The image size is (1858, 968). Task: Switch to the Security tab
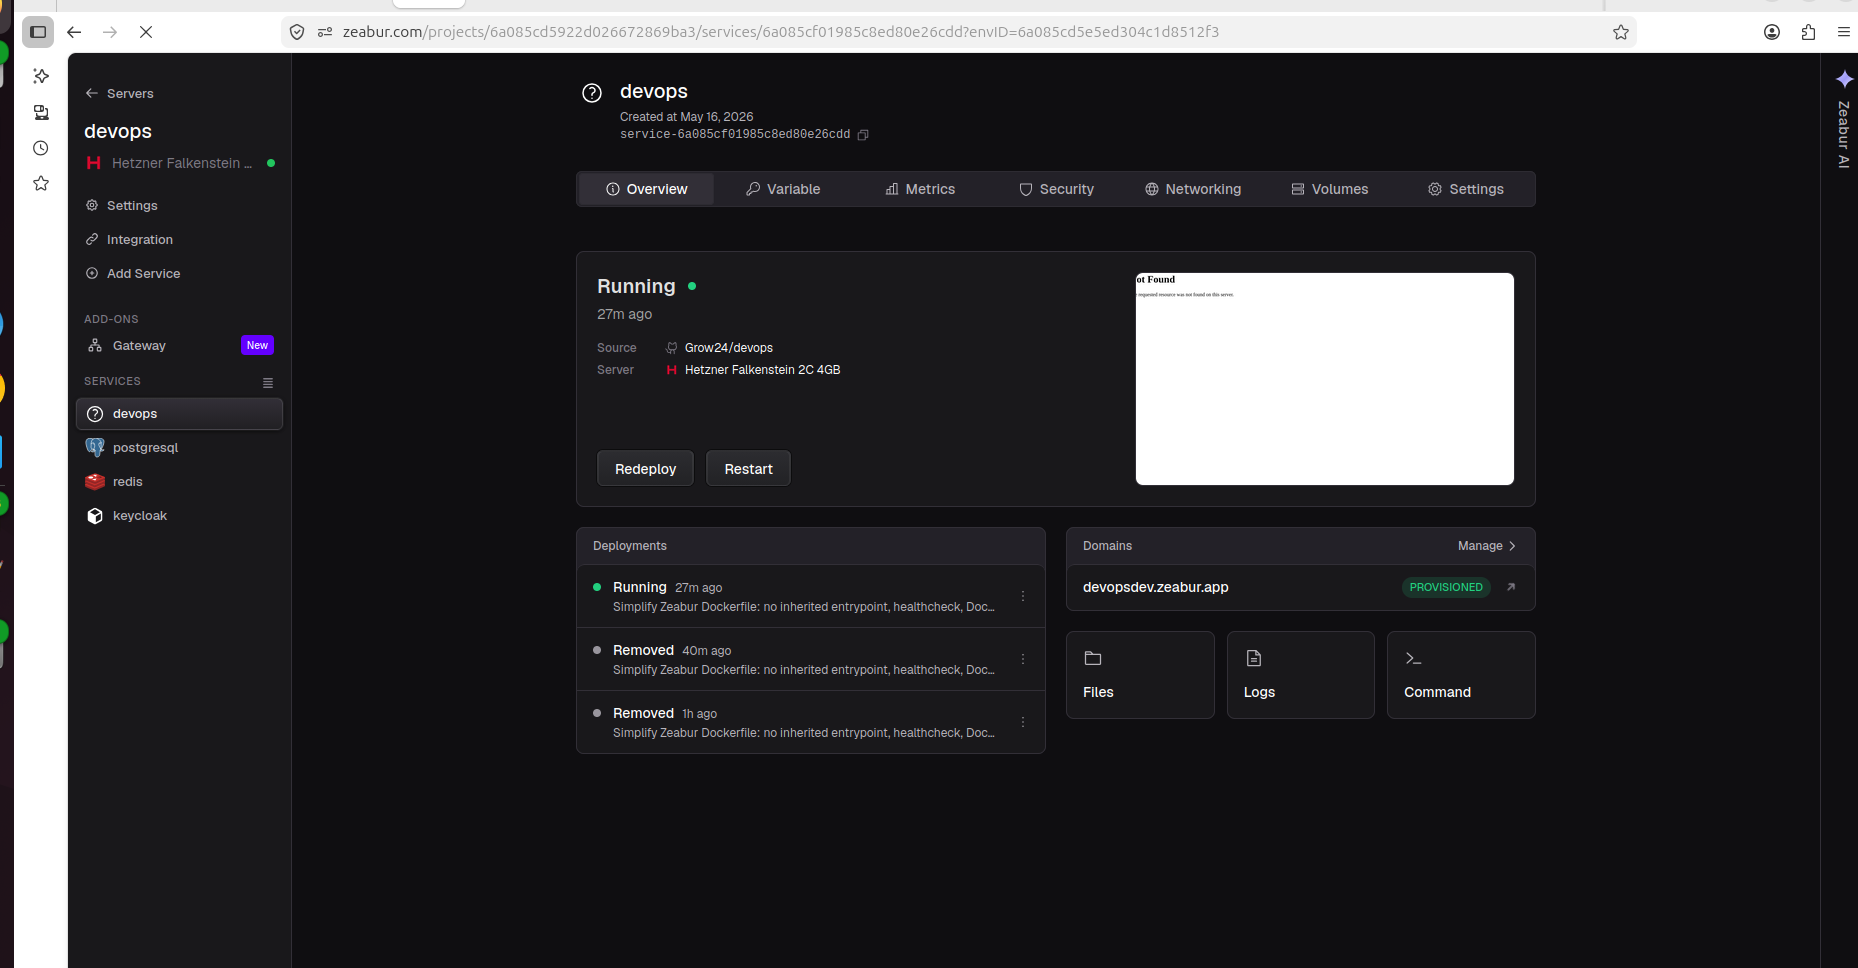click(x=1056, y=189)
